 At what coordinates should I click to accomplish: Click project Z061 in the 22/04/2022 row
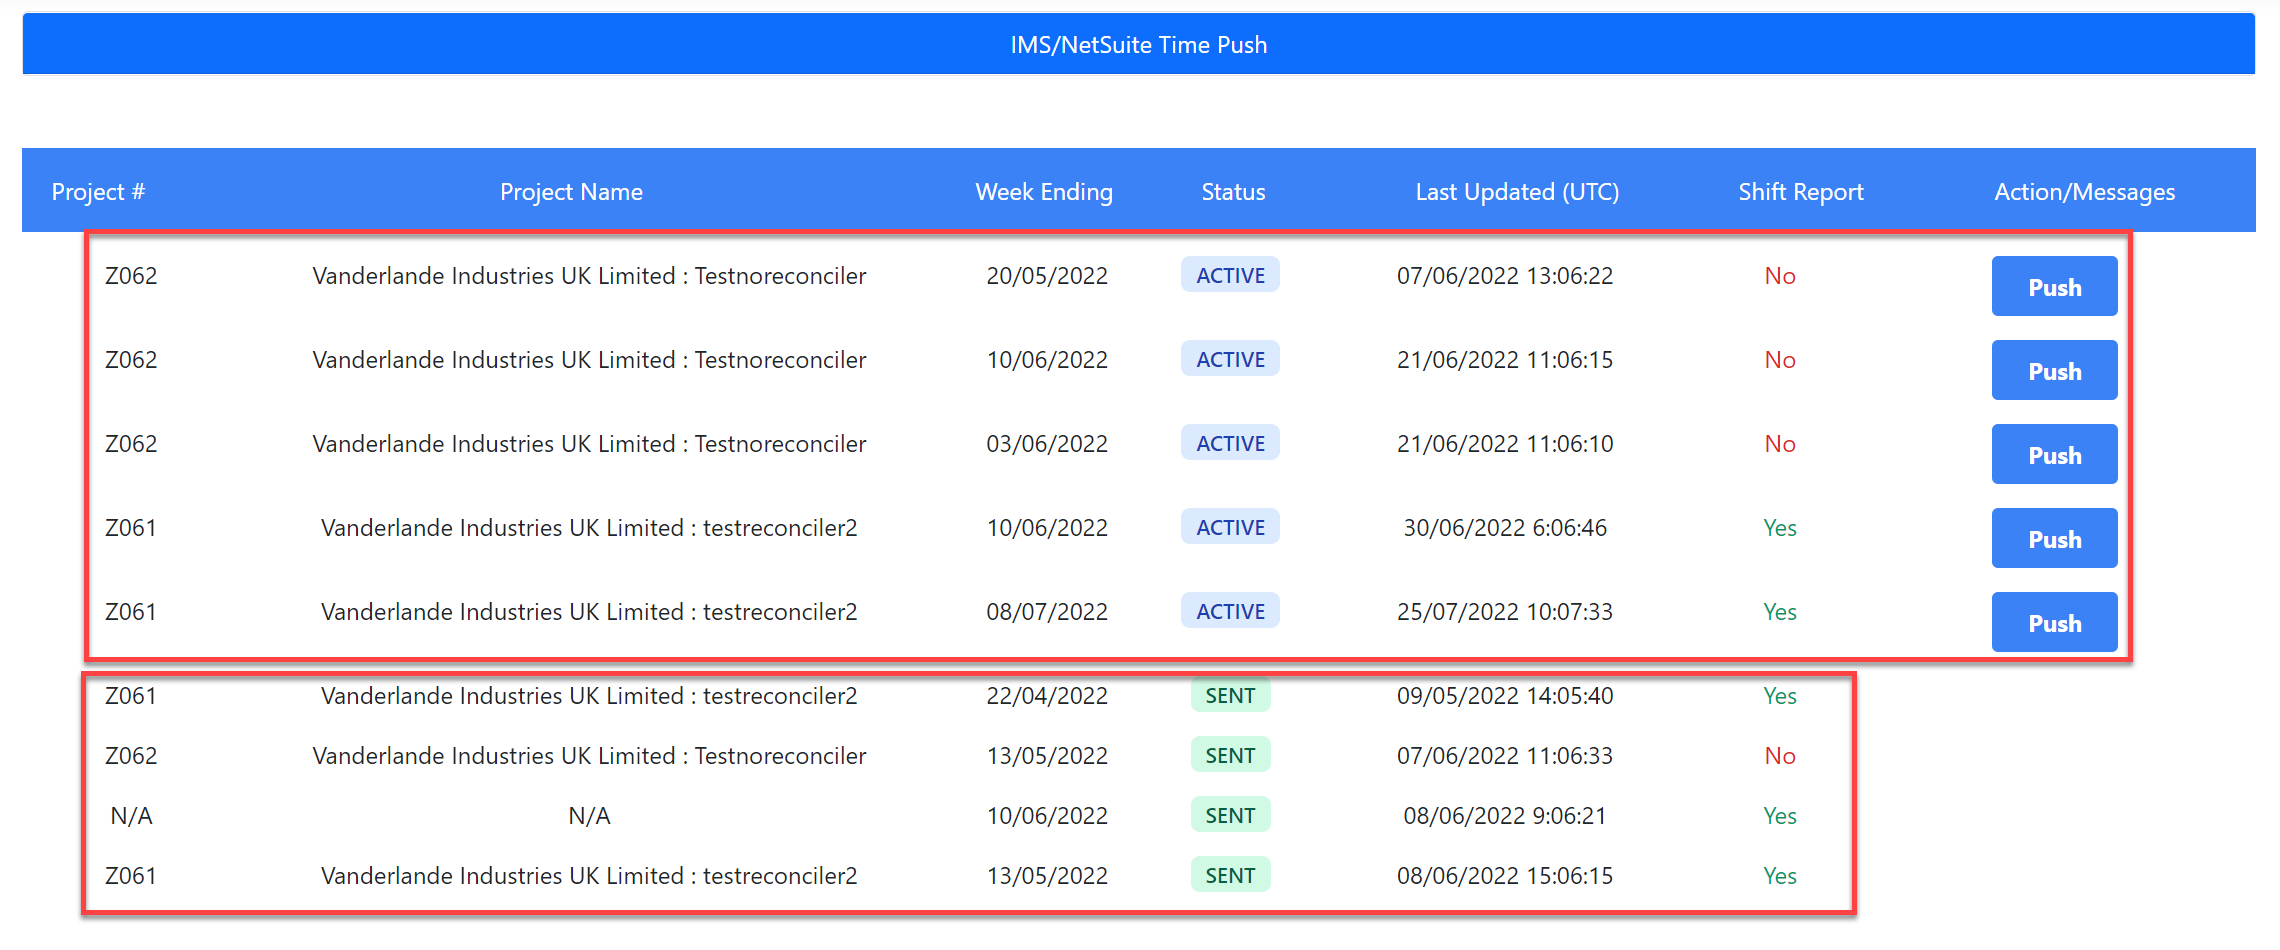pyautogui.click(x=131, y=696)
